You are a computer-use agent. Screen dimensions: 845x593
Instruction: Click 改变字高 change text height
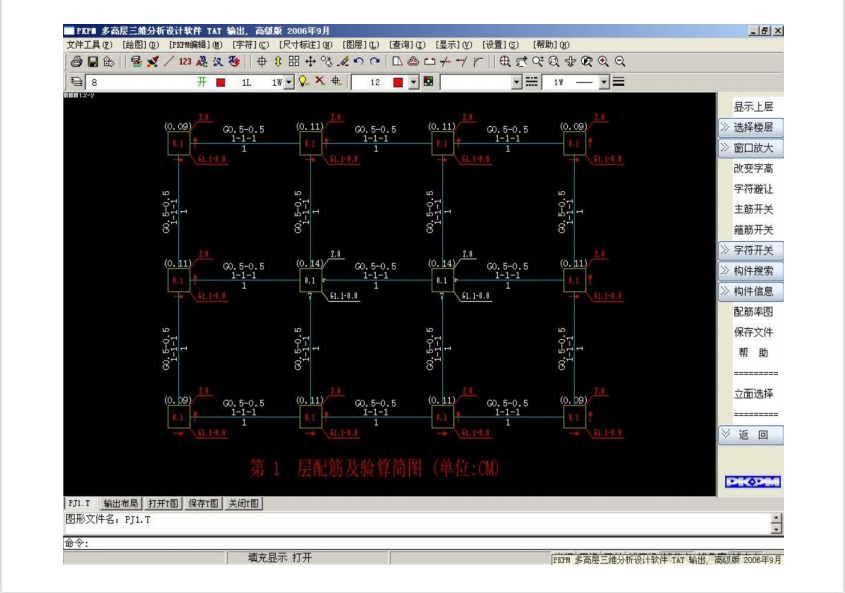(x=753, y=168)
